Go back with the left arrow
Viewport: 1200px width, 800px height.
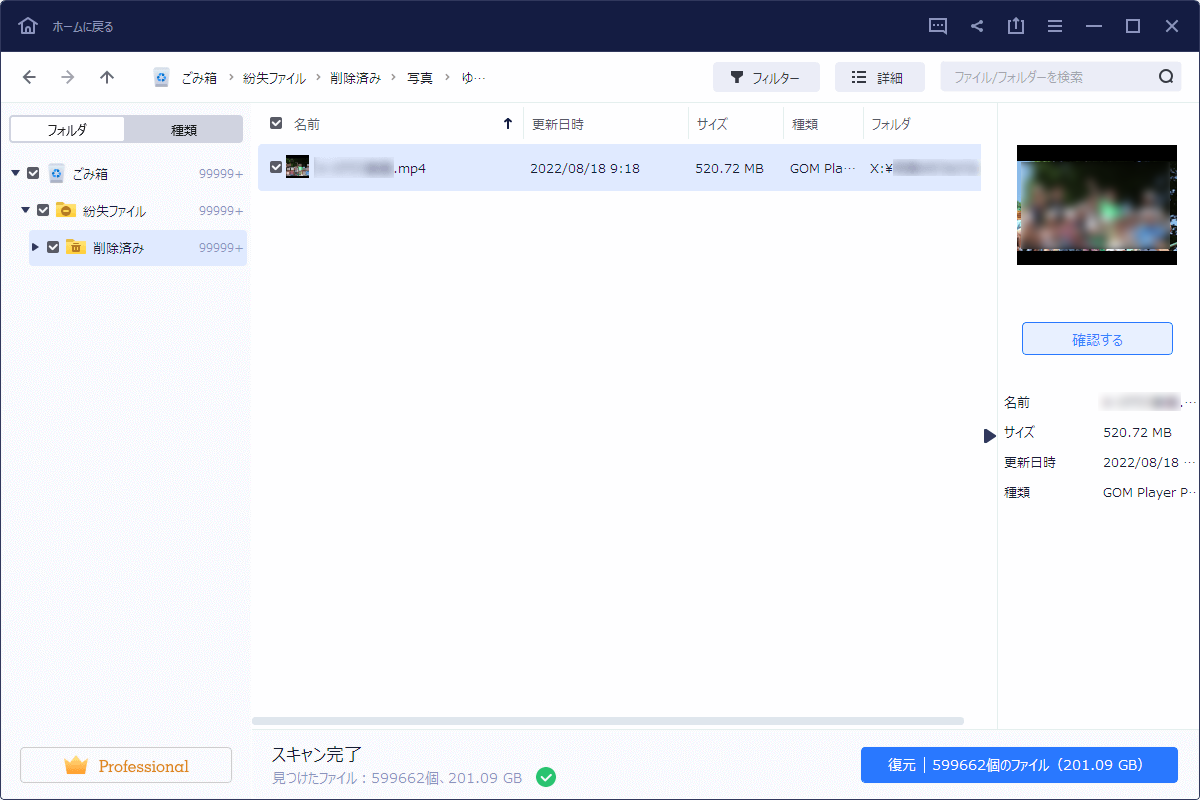tap(29, 77)
